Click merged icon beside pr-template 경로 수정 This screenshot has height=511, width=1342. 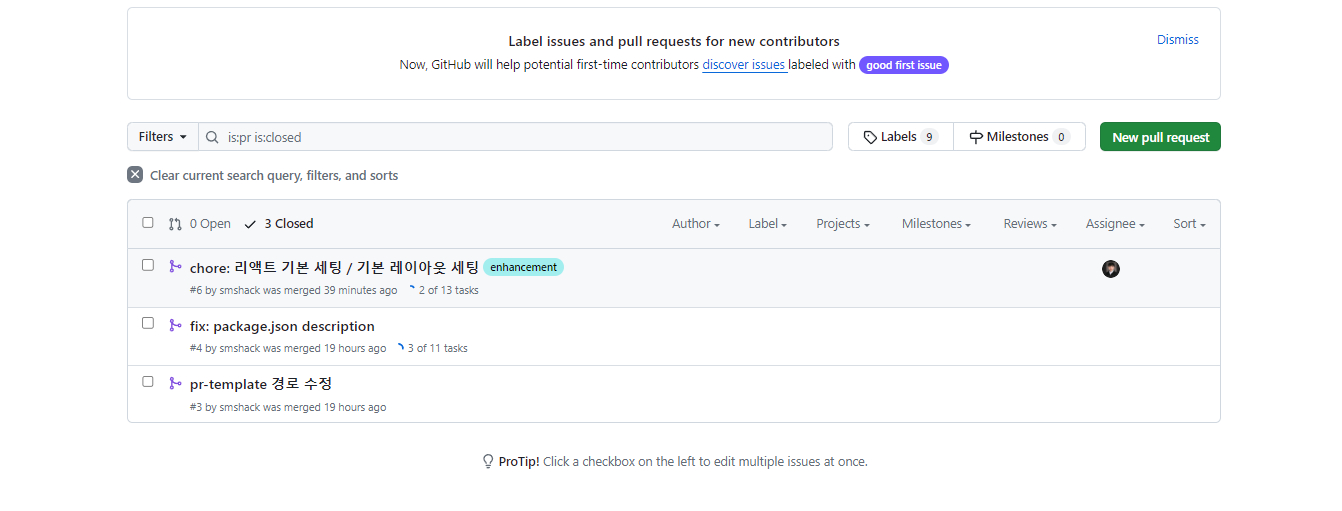(x=175, y=383)
